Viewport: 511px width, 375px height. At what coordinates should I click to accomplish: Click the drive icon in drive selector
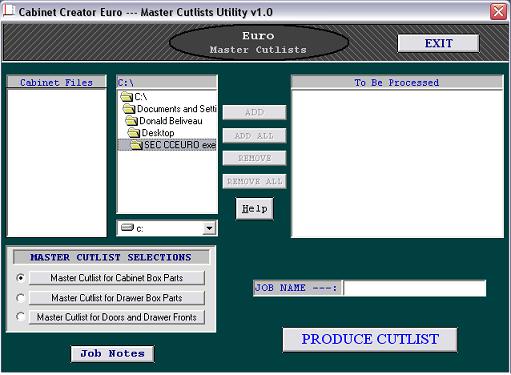point(127,228)
